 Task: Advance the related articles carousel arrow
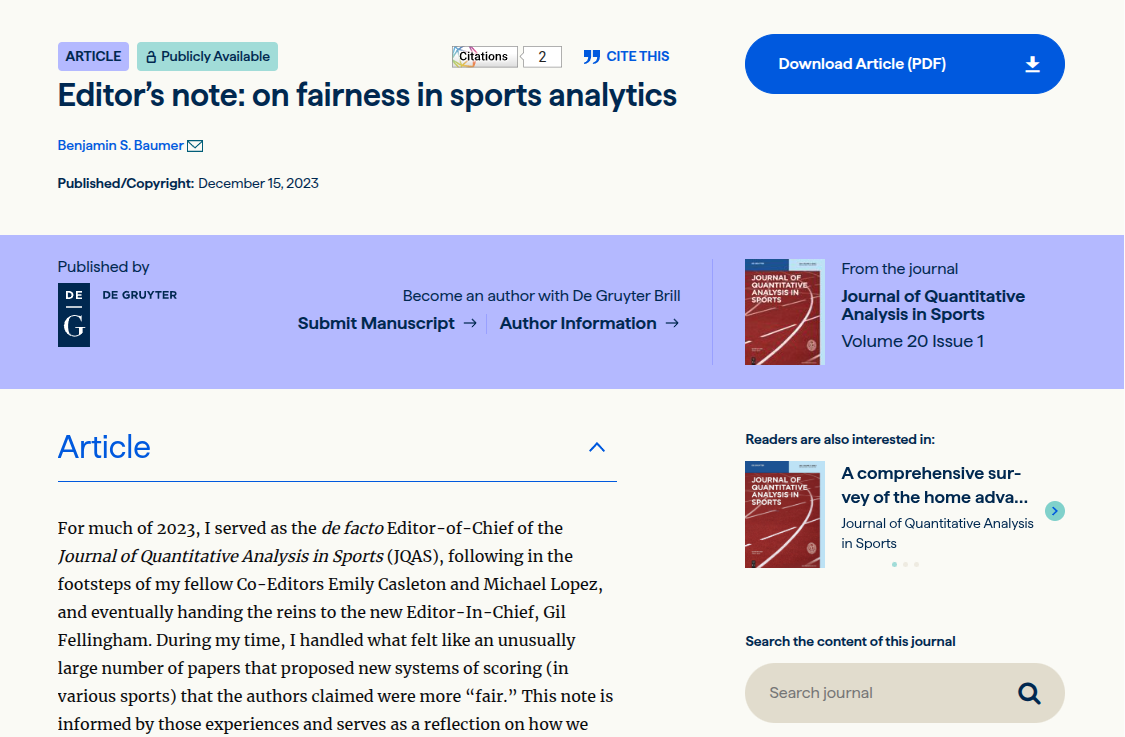(1054, 511)
